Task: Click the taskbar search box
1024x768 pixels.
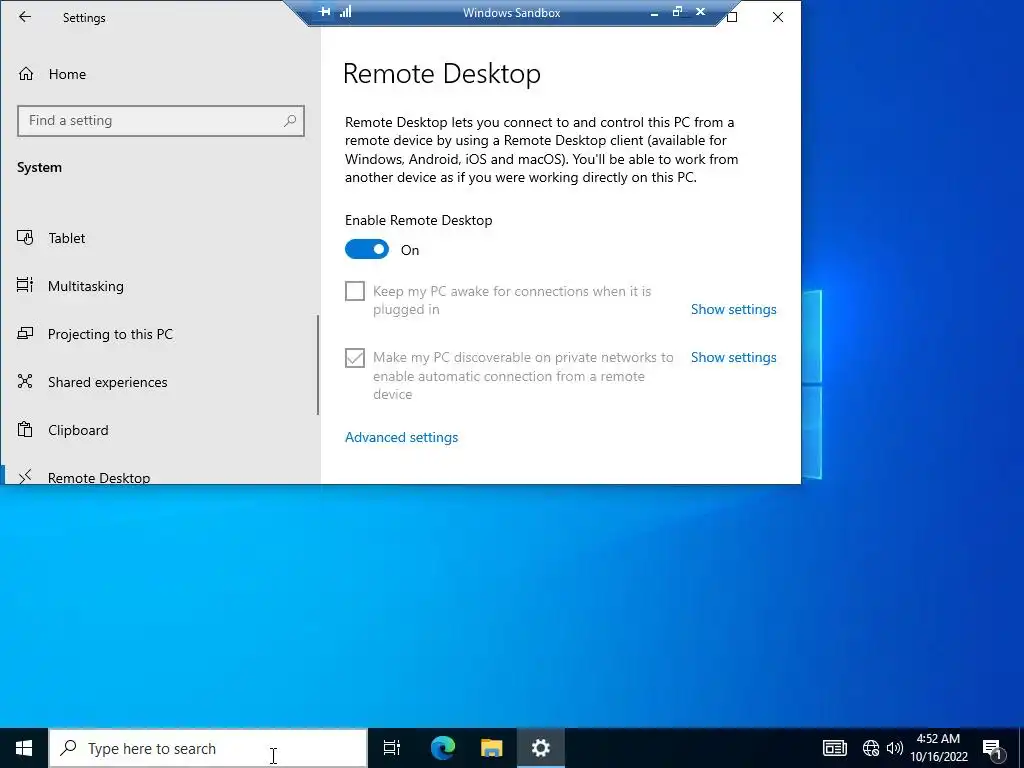Action: (x=208, y=748)
